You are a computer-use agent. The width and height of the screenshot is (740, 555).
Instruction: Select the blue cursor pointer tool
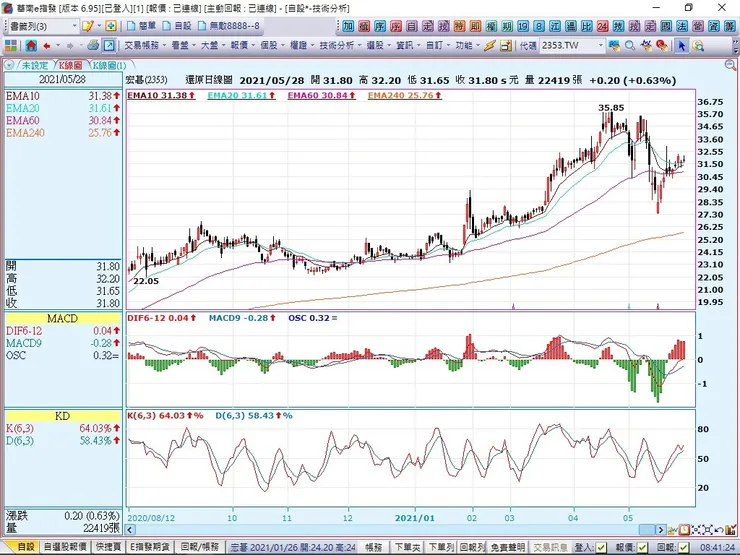[x=681, y=46]
